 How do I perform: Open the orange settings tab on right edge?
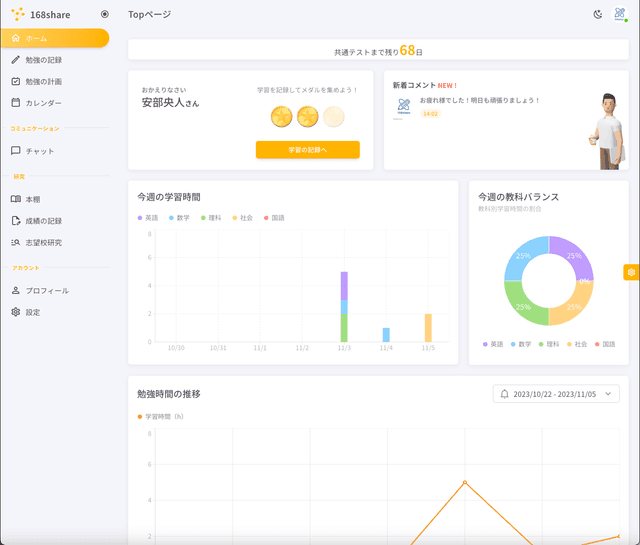click(x=631, y=272)
